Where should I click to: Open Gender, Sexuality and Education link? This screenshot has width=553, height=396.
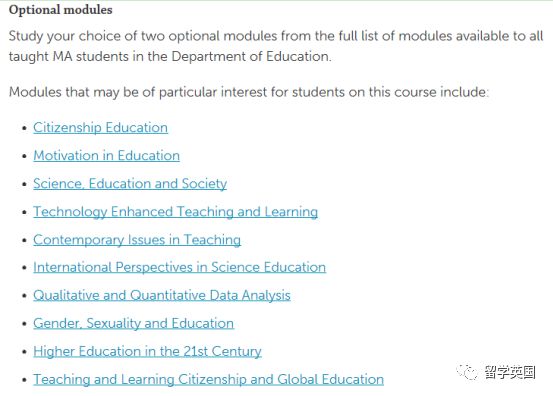point(134,323)
